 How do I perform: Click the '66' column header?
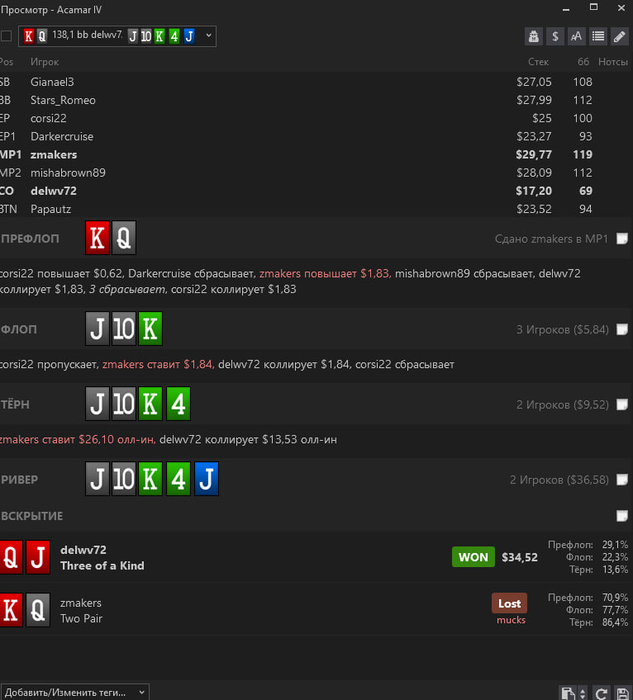click(583, 62)
